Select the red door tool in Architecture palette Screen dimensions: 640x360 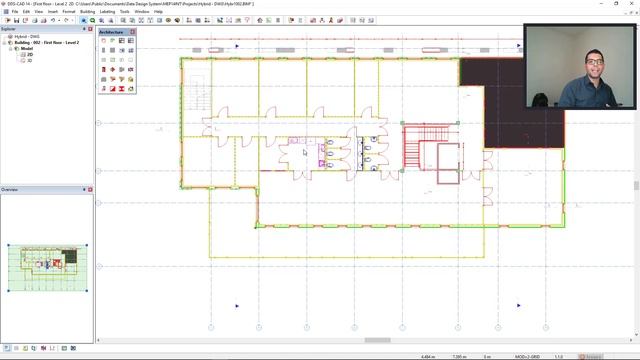[x=104, y=69]
